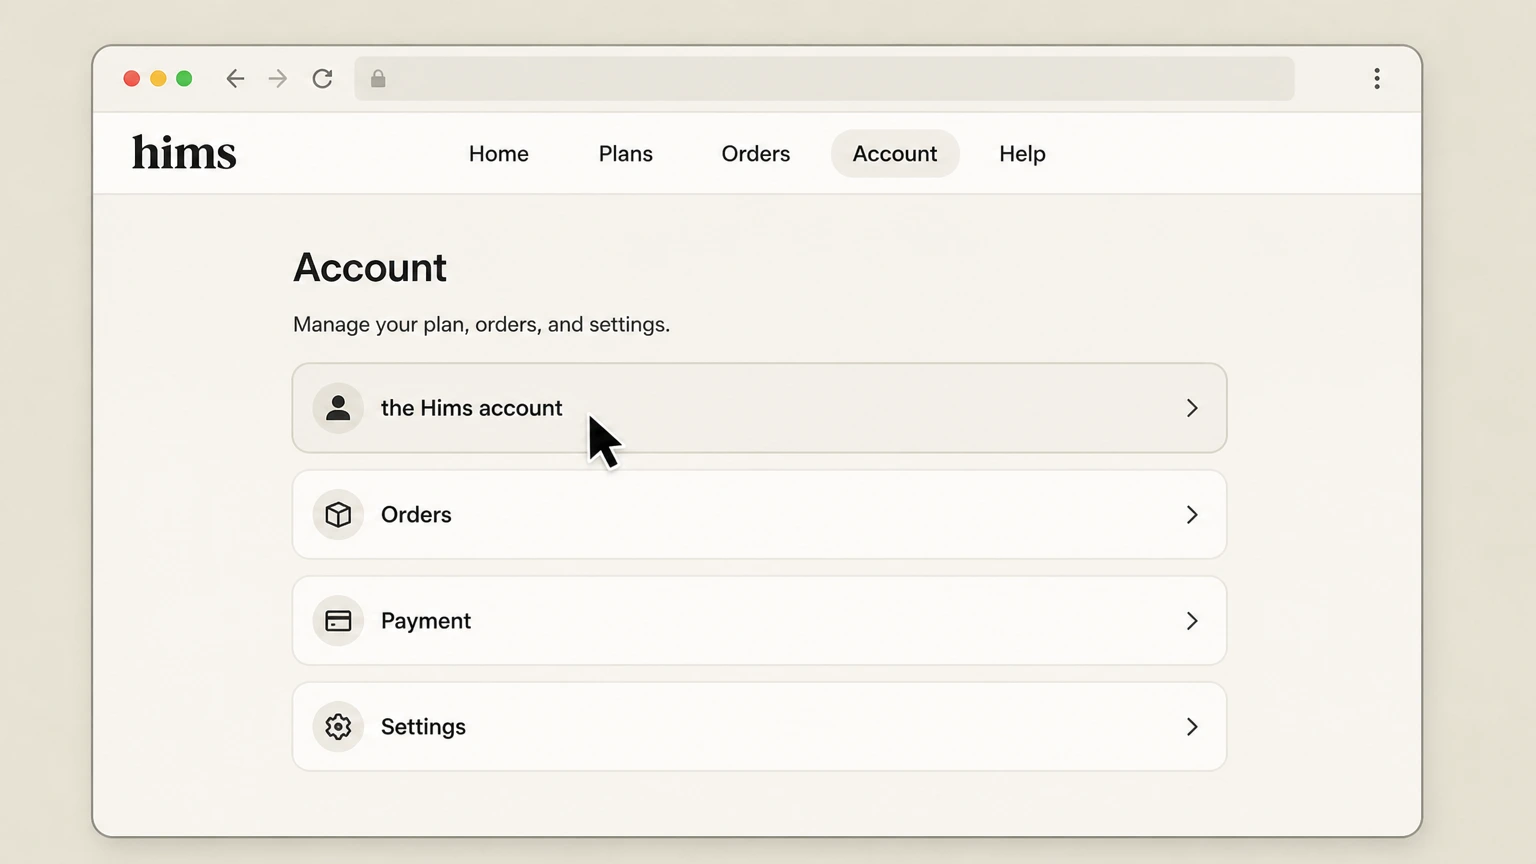Click the box icon beside Orders

click(338, 514)
